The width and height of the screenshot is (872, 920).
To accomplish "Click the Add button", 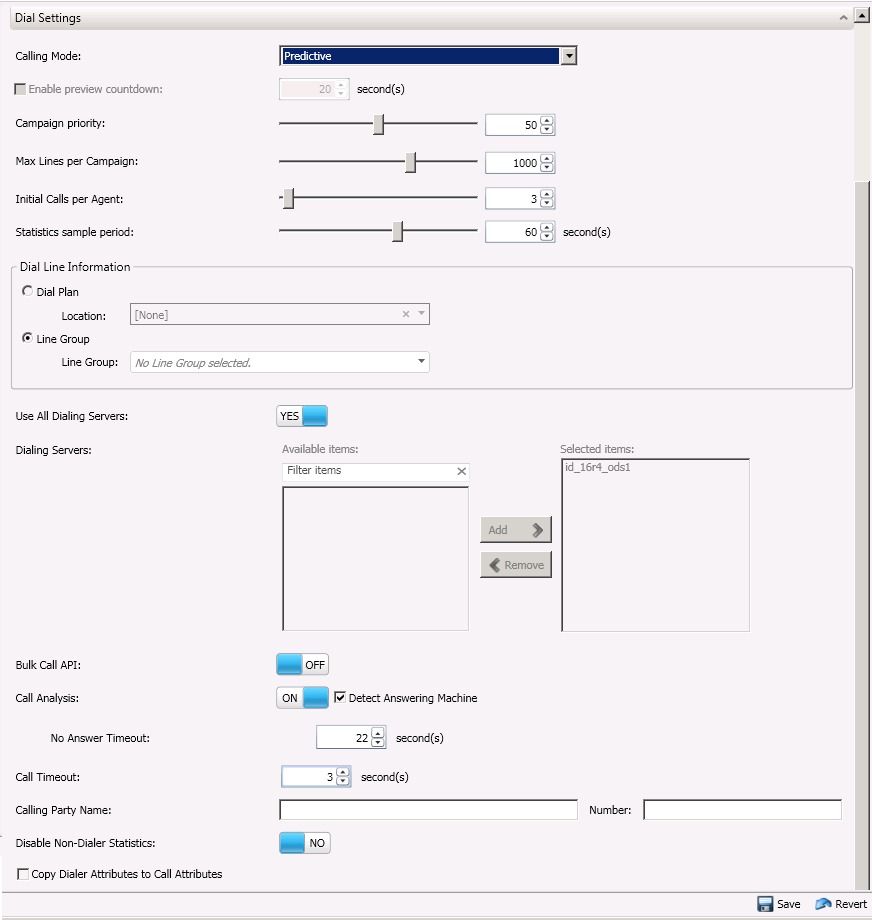I will [x=516, y=530].
